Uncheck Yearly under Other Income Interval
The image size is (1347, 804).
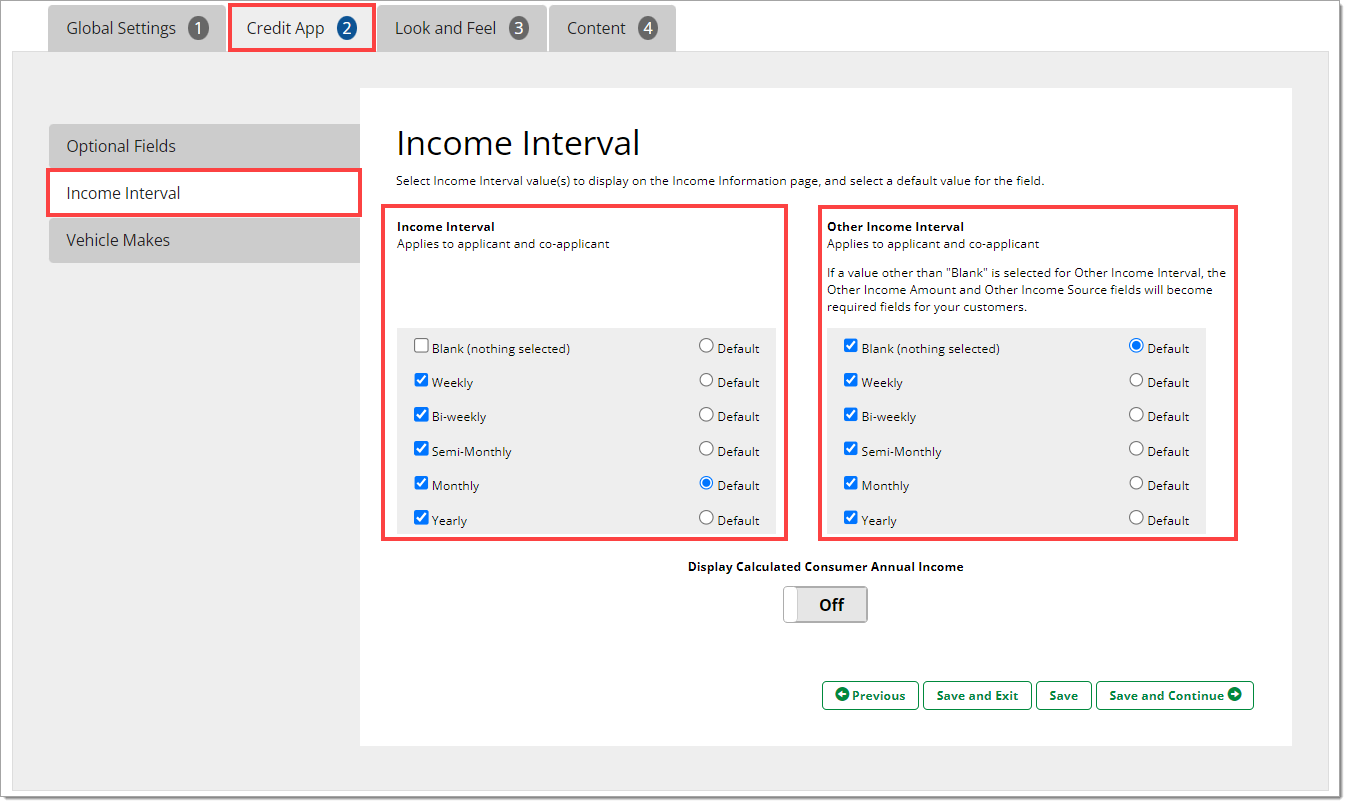coord(851,518)
